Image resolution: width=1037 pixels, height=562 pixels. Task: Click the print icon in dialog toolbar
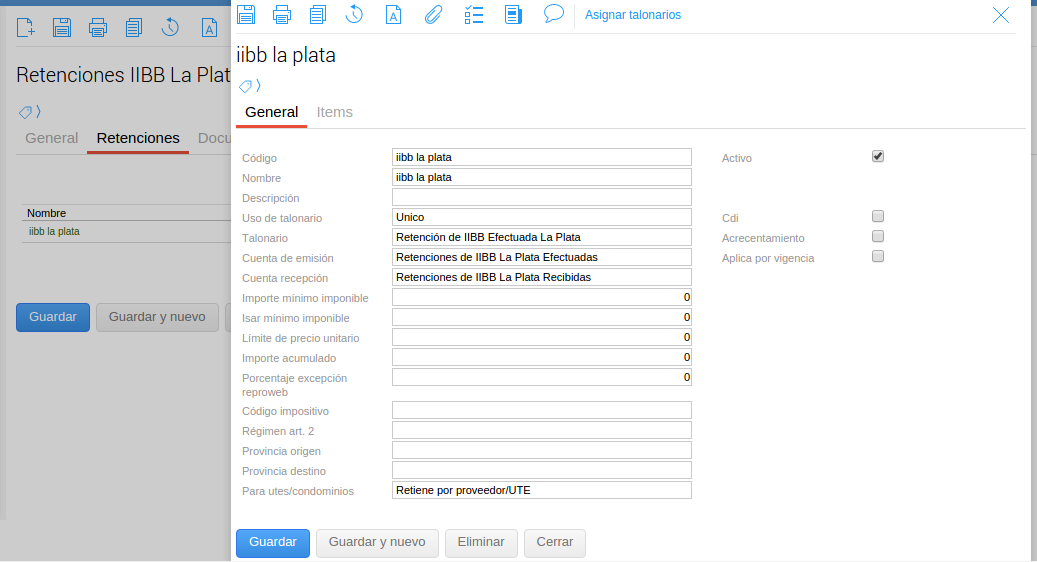coord(282,14)
